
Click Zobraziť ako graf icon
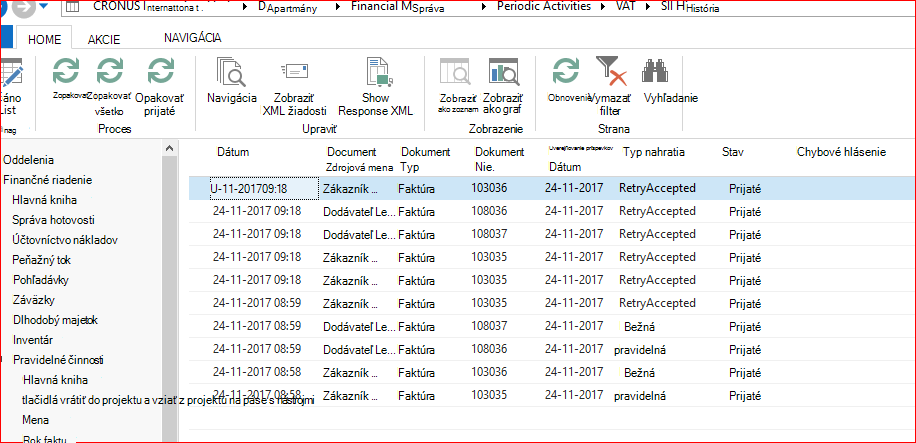click(x=504, y=71)
